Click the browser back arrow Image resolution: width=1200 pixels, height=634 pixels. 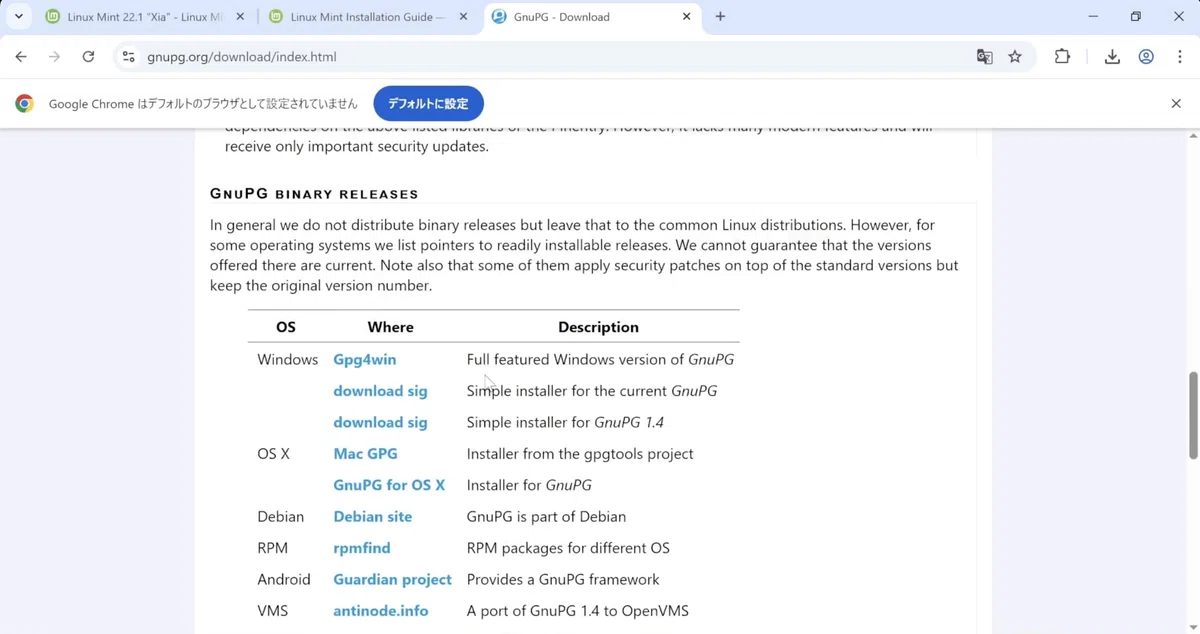coord(21,57)
